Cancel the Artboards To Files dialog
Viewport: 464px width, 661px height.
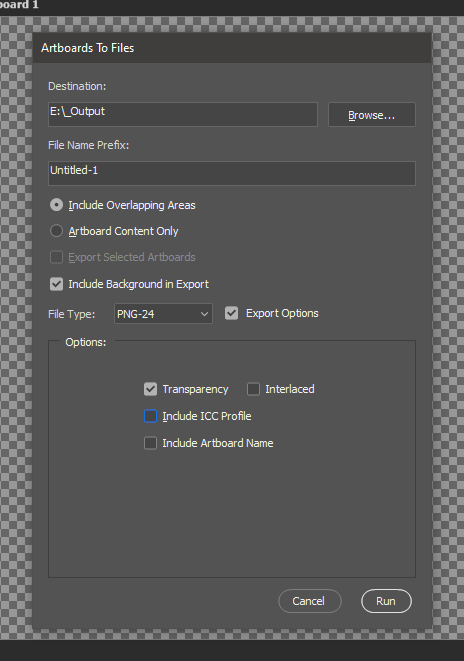309,601
